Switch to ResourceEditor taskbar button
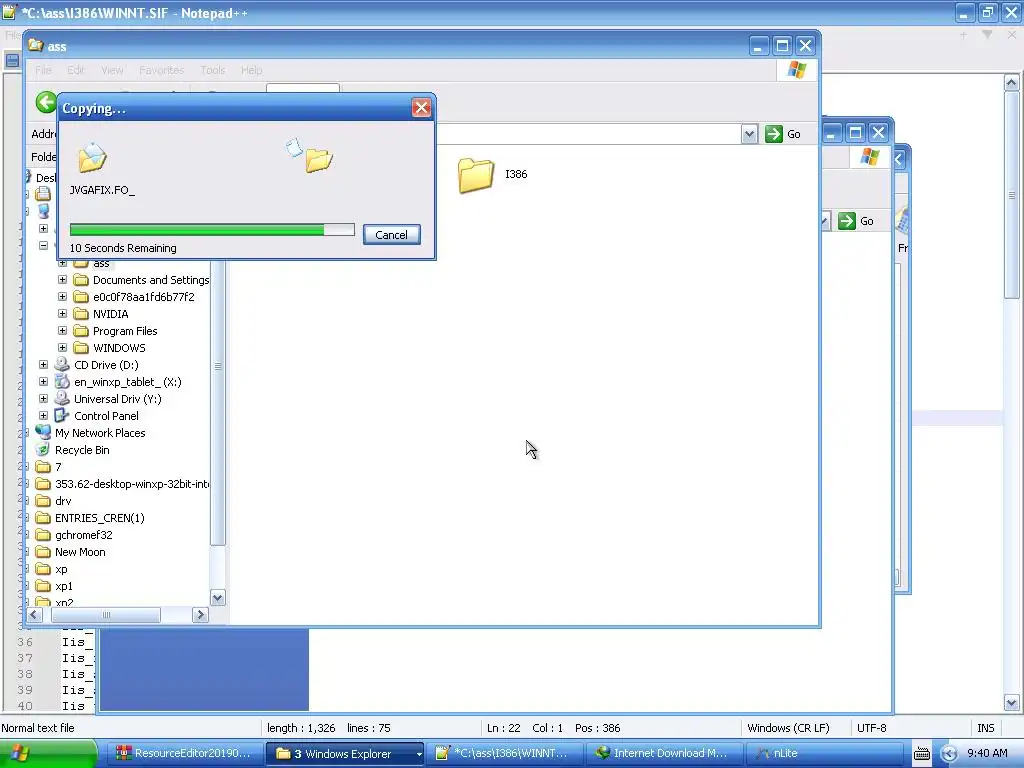Viewport: 1024px width, 768px height. [x=184, y=753]
